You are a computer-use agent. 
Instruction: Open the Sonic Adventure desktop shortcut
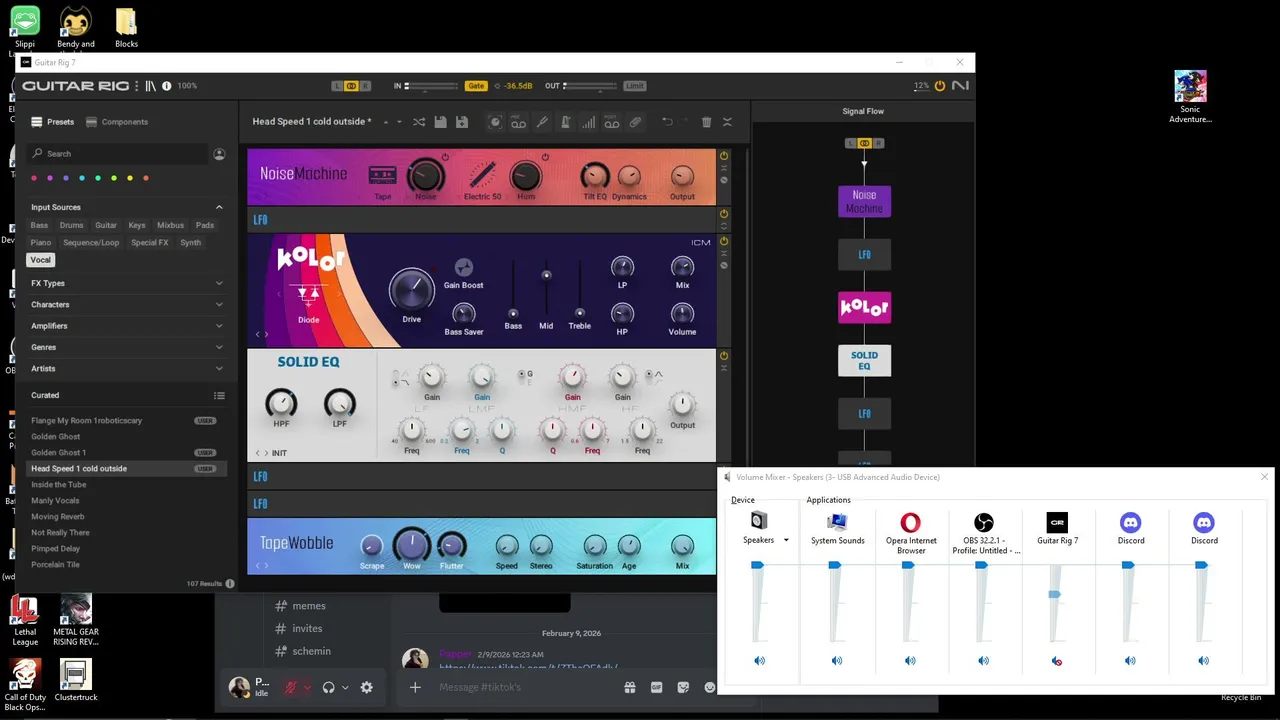[1190, 97]
